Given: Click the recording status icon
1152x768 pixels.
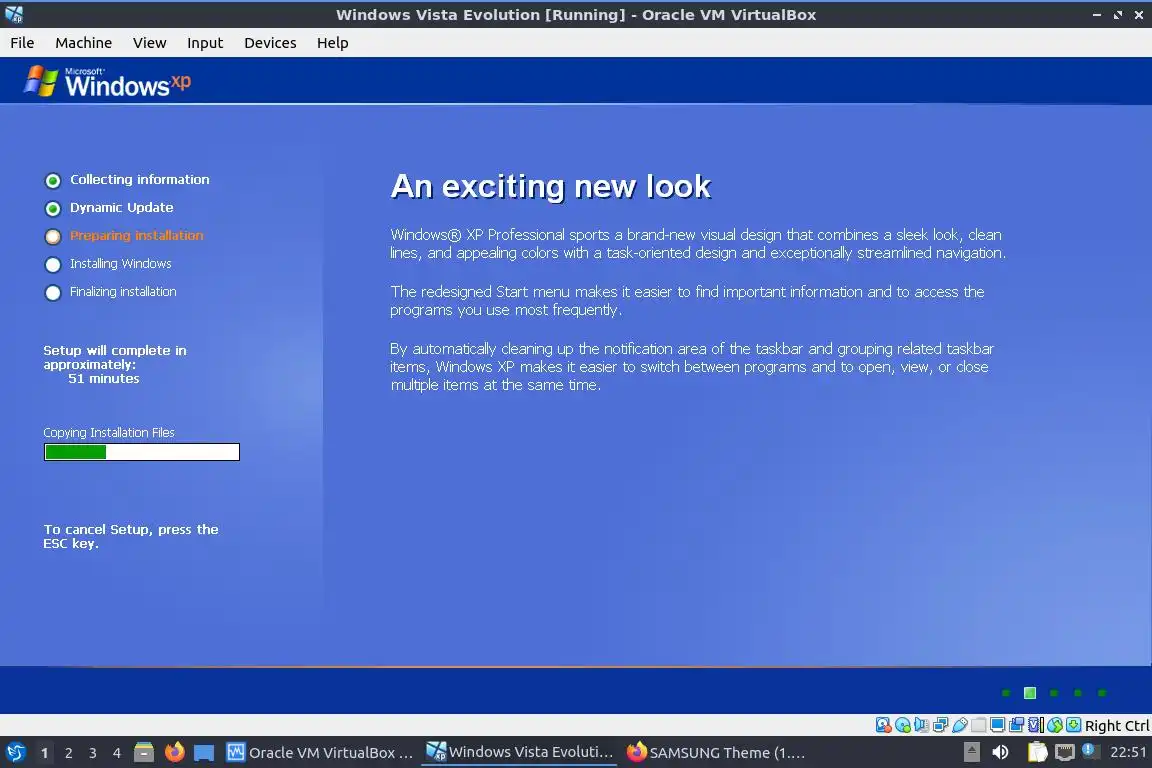Looking at the screenshot, I should (x=1017, y=725).
